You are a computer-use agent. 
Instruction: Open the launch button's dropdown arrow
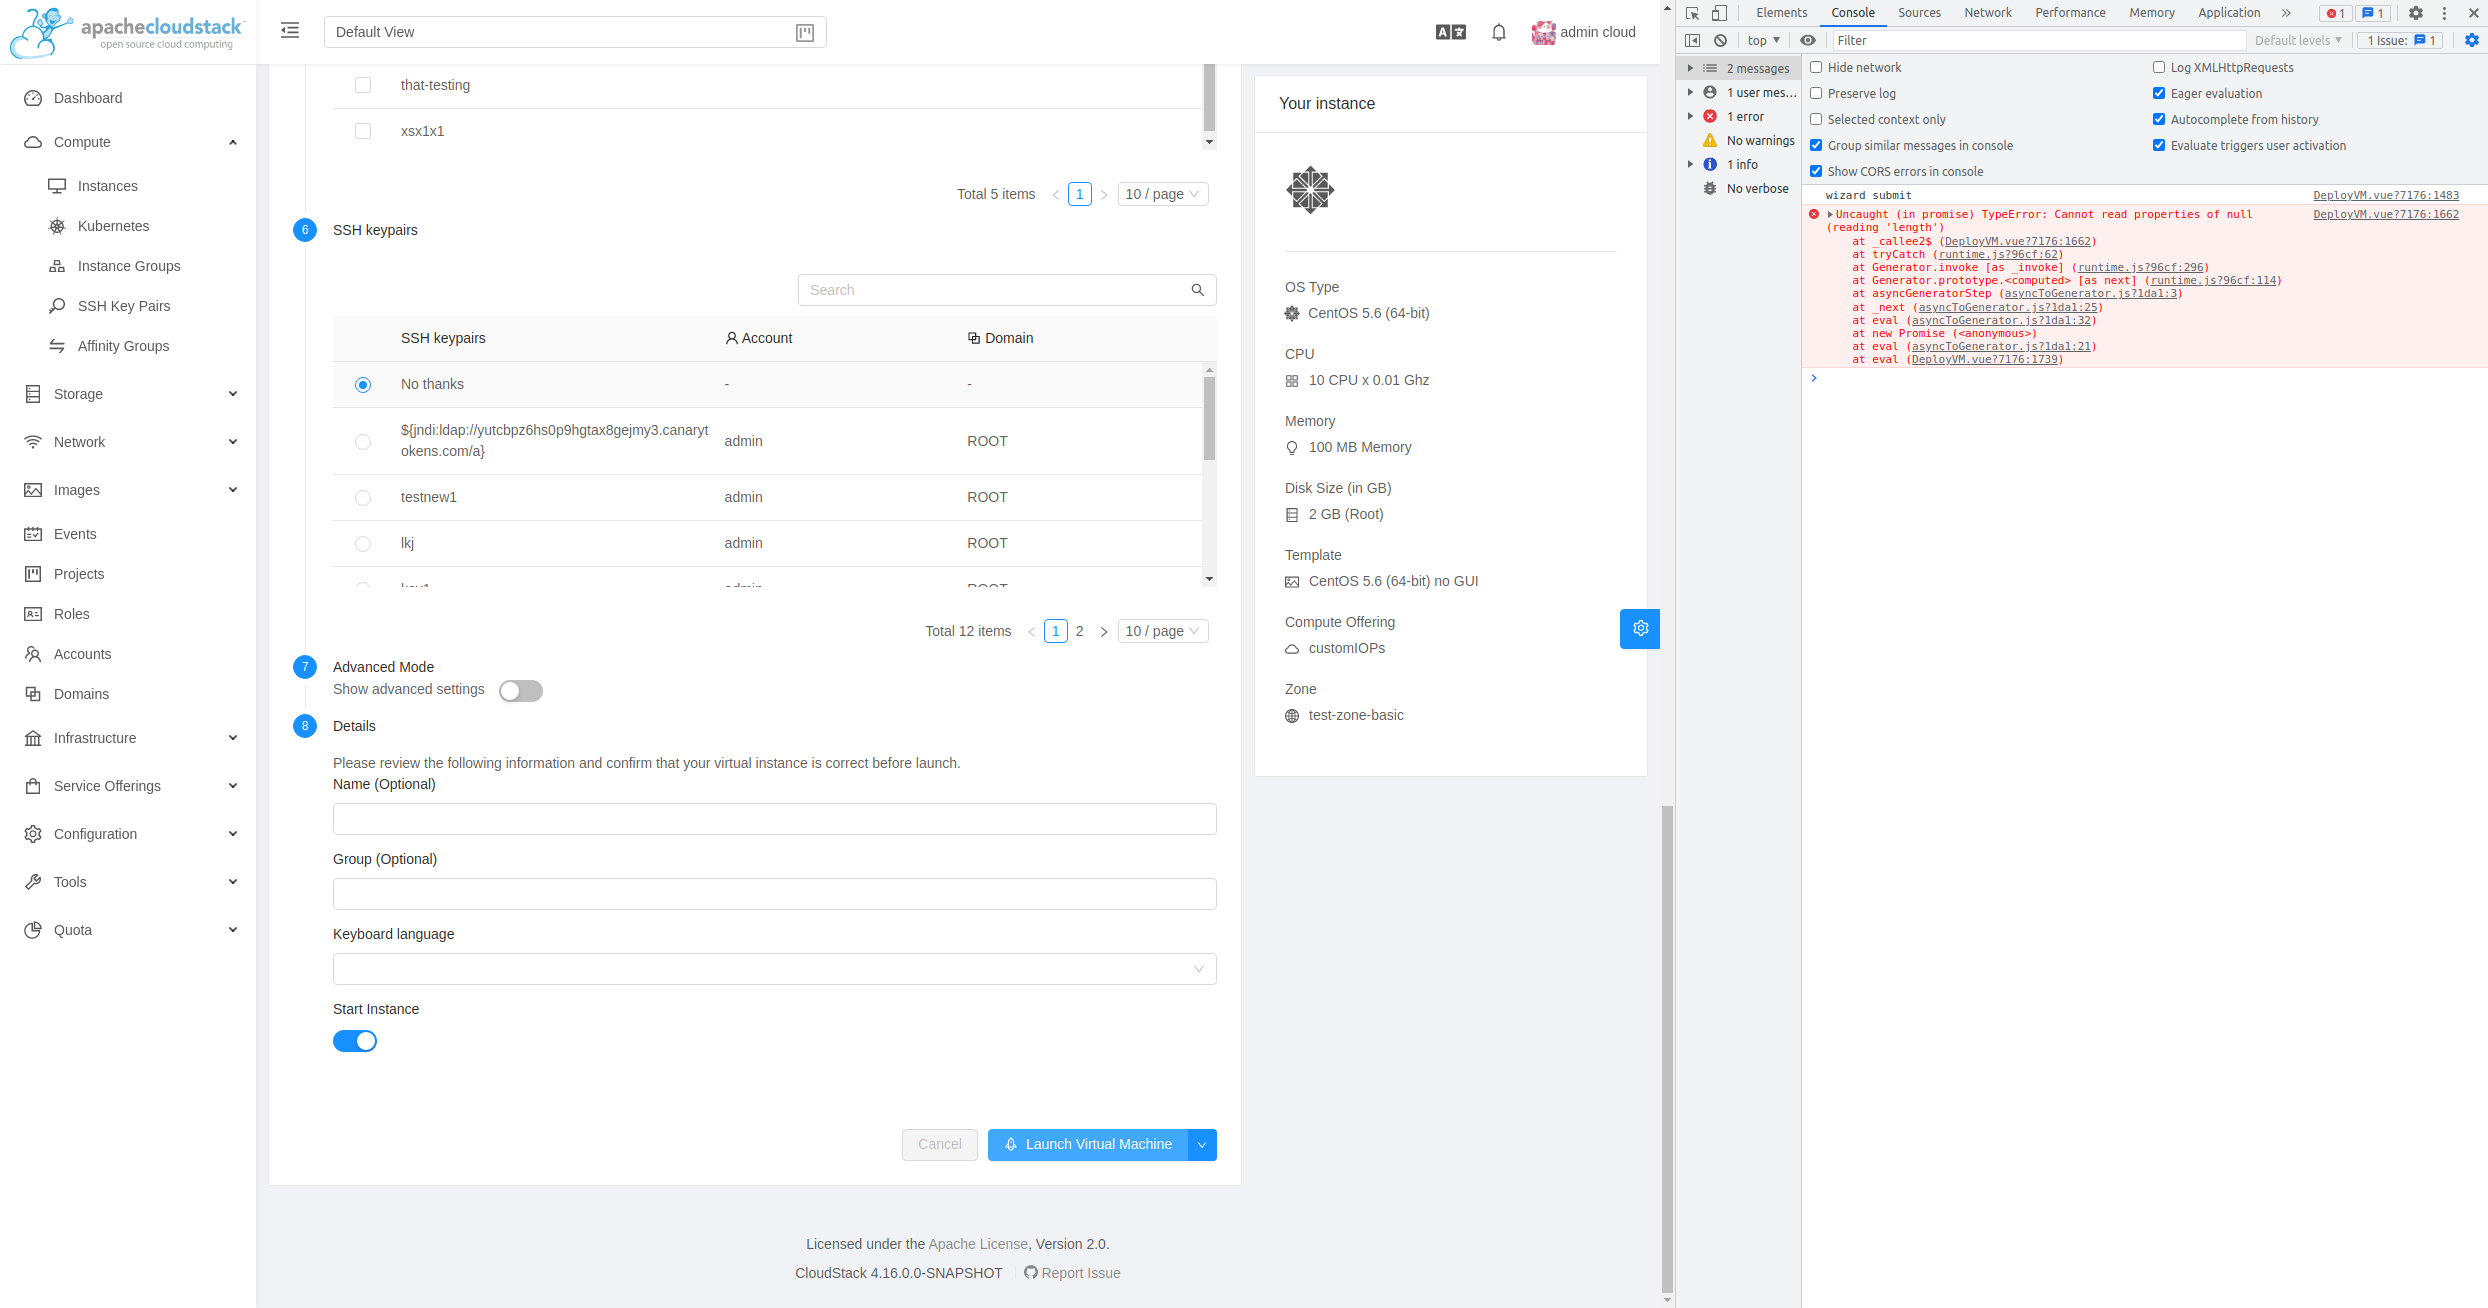point(1202,1145)
